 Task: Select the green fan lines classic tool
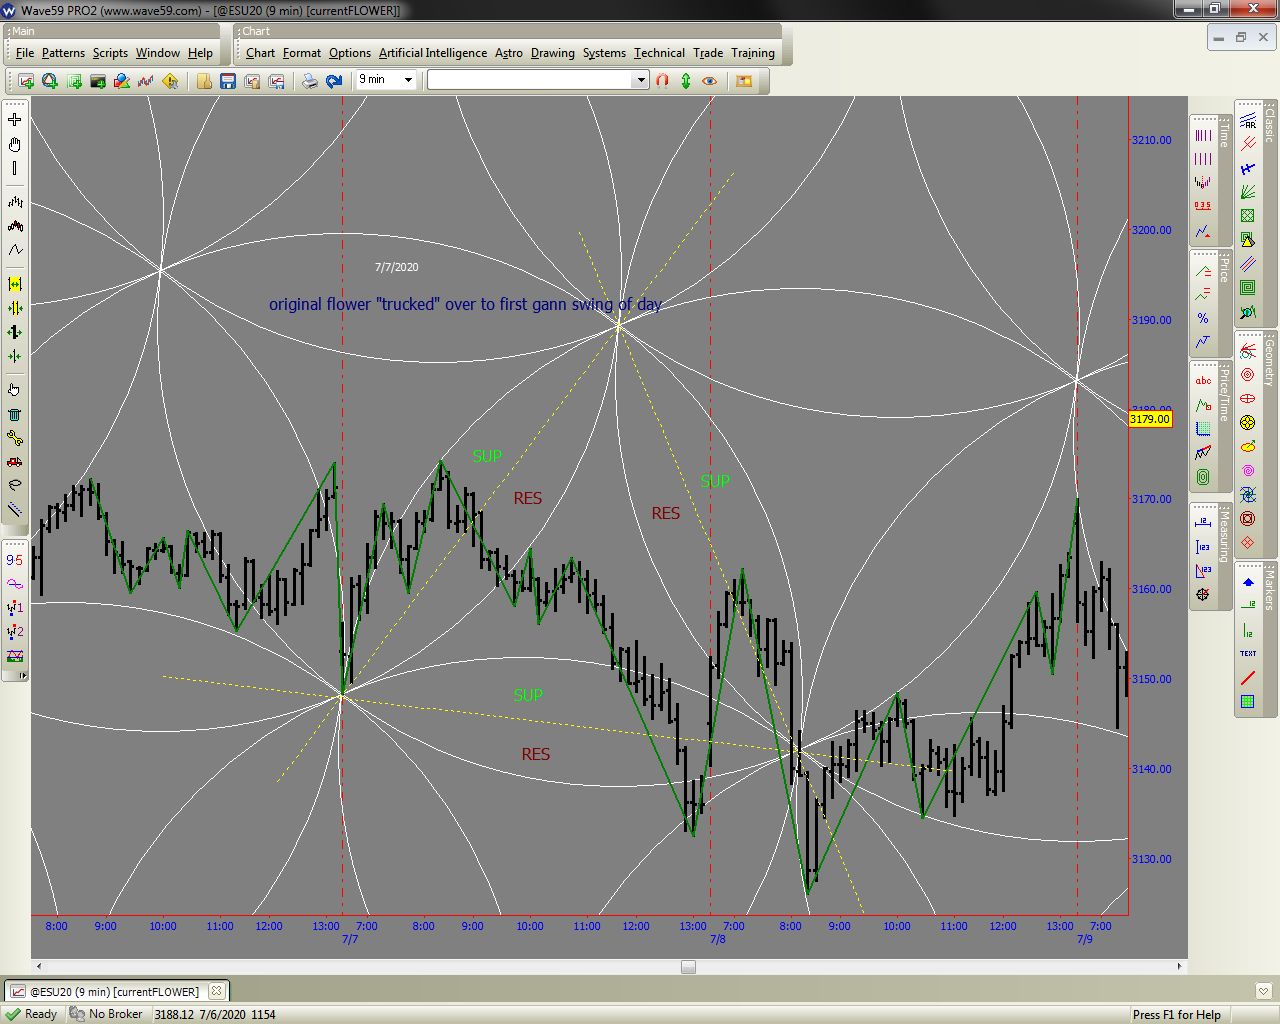tap(1248, 192)
